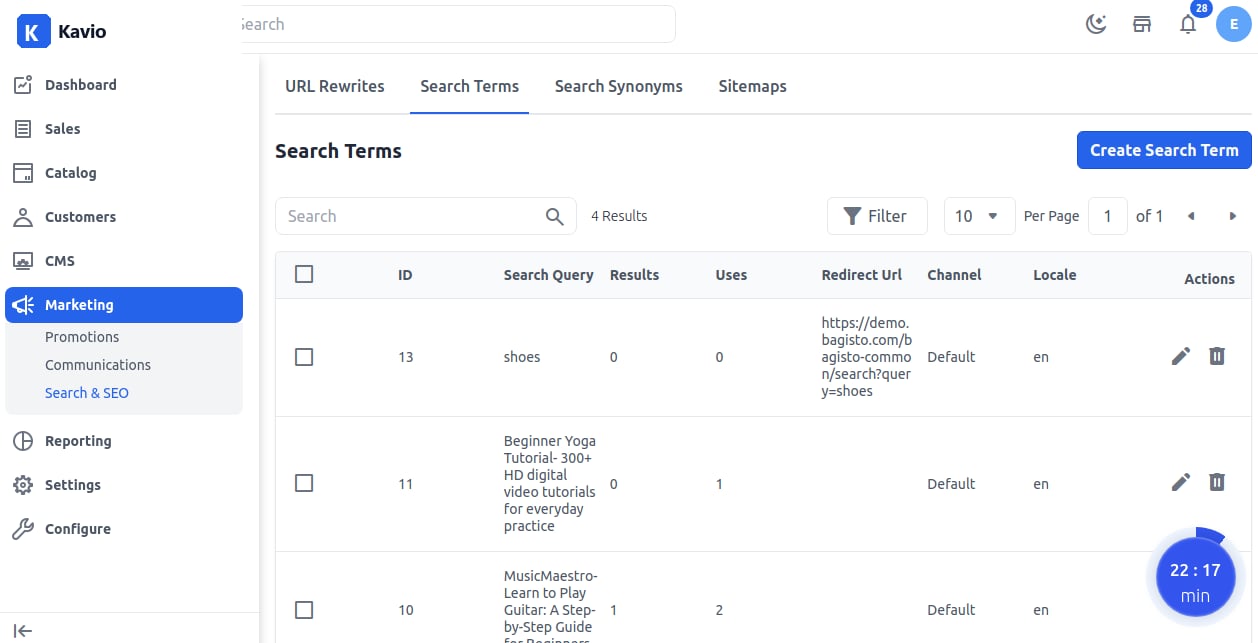The height and width of the screenshot is (643, 1258).
Task: Open the Search Synonyms tab
Action: [618, 86]
